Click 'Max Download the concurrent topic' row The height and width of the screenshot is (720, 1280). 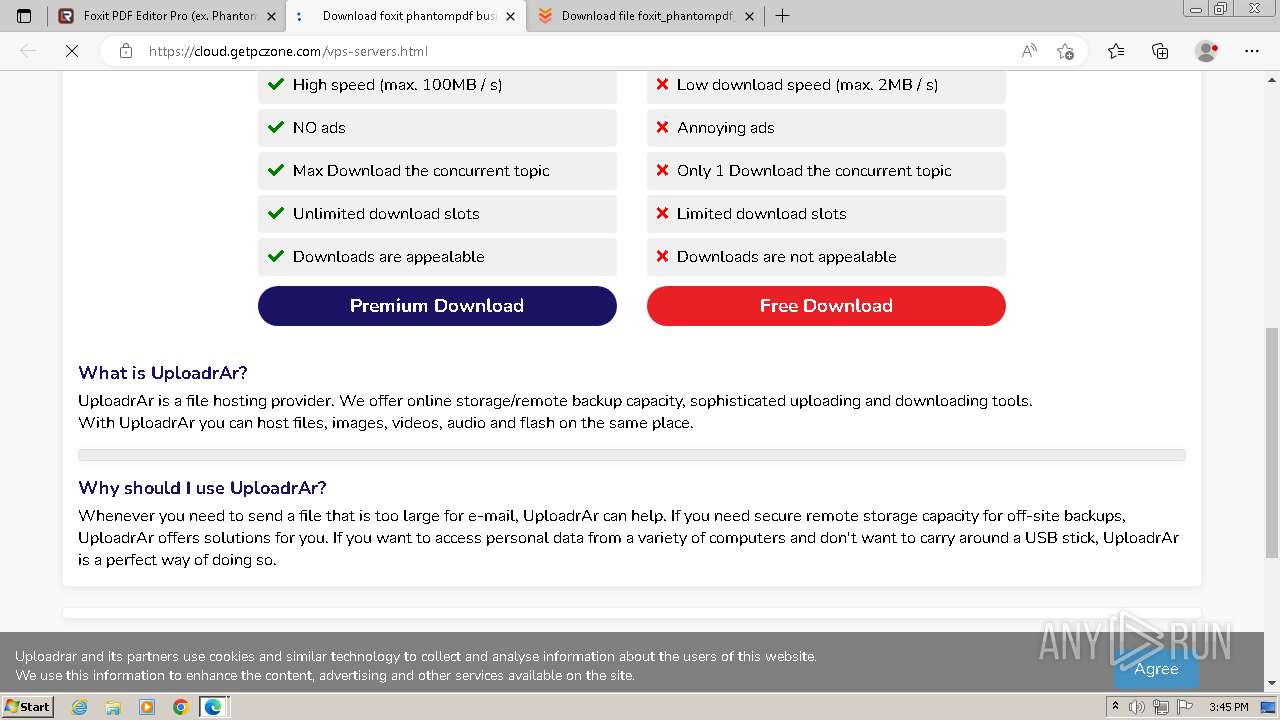point(437,171)
